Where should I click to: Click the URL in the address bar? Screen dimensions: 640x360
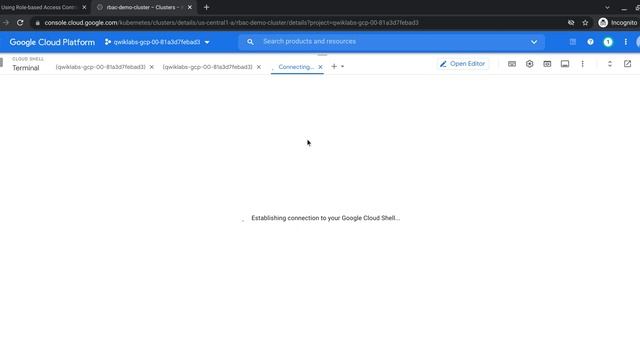pos(231,23)
